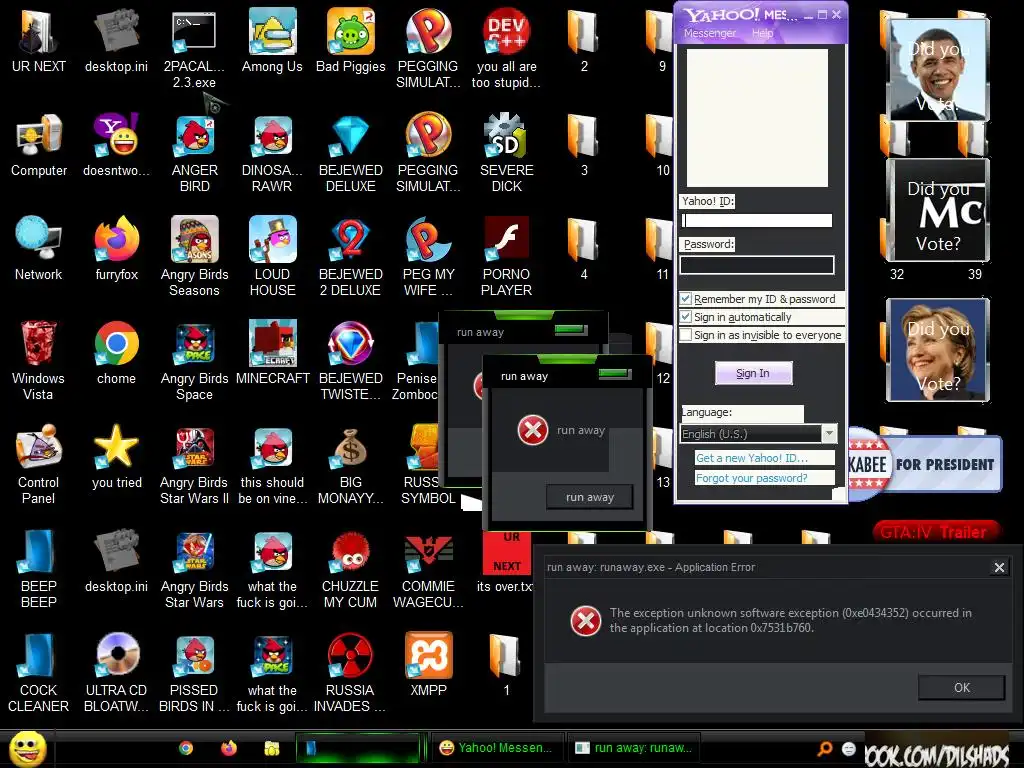
Task: Open Firefox from the taskbar quick launch
Action: tap(229, 748)
